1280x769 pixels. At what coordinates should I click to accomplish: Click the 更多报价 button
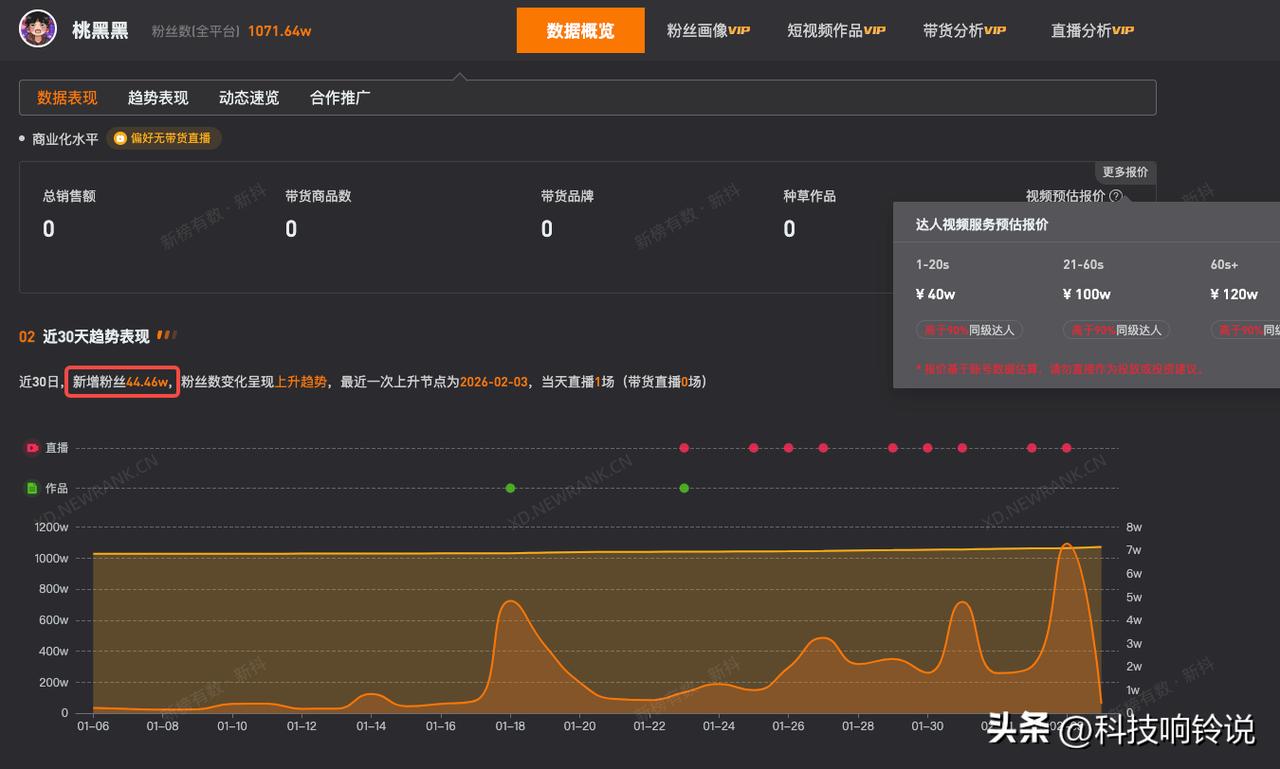pos(1125,172)
